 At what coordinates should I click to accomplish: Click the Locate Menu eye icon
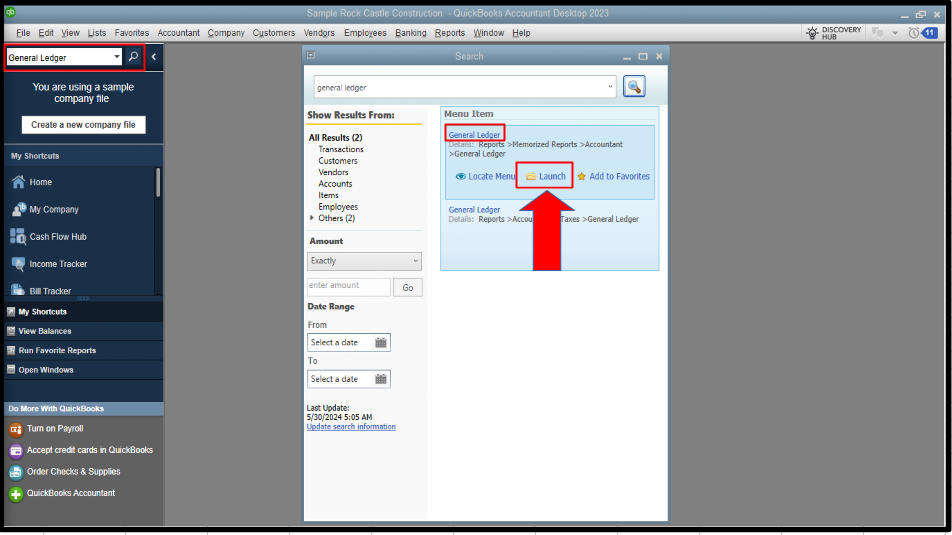click(x=461, y=176)
